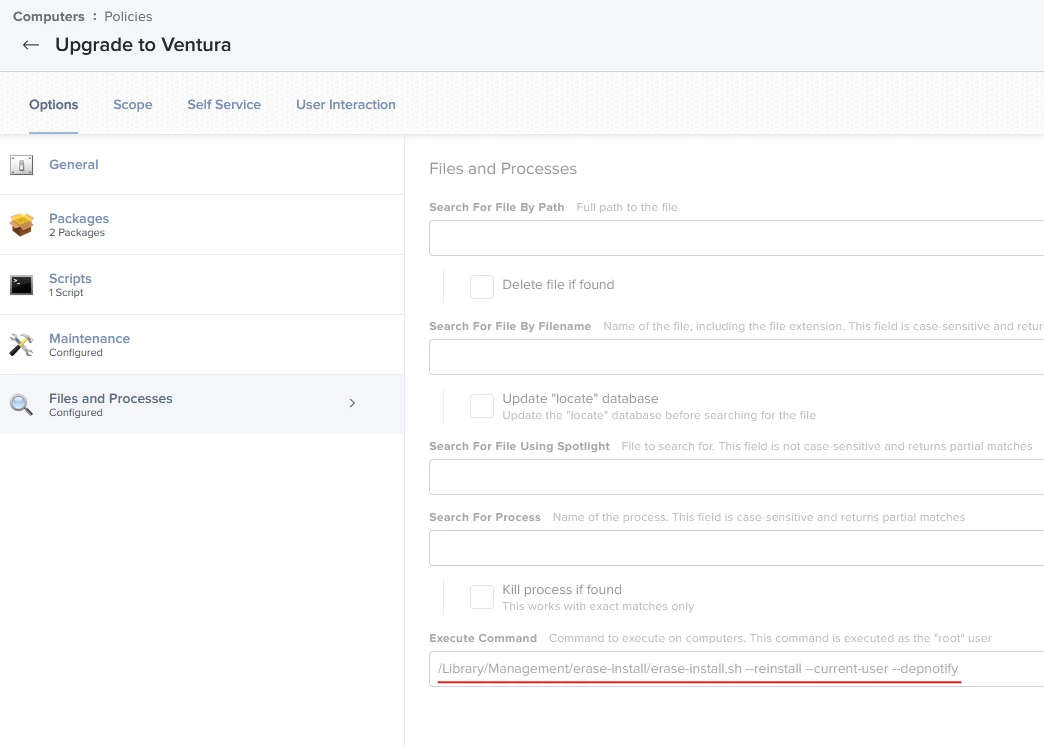Open the Scripts payload section

(202, 284)
